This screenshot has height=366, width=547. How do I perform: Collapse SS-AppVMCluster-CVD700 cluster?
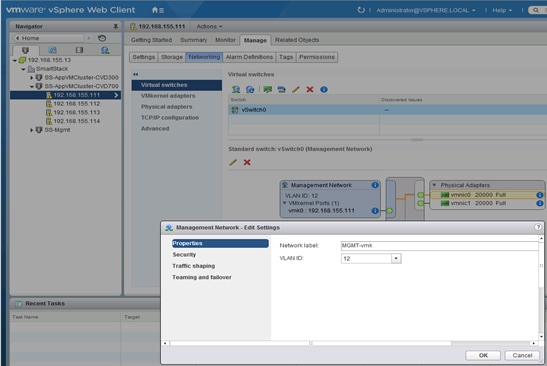pos(32,86)
